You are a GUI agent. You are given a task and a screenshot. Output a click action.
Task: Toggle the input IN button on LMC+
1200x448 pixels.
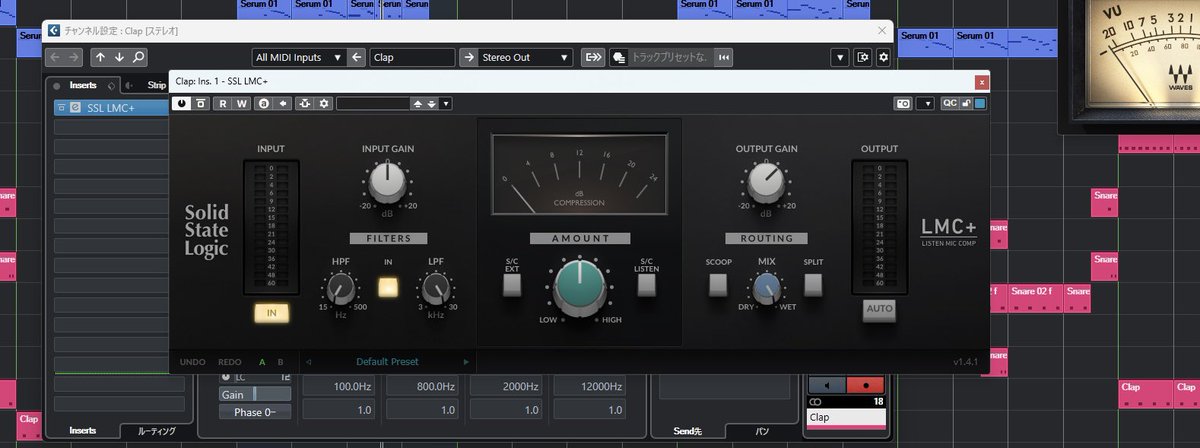(271, 313)
